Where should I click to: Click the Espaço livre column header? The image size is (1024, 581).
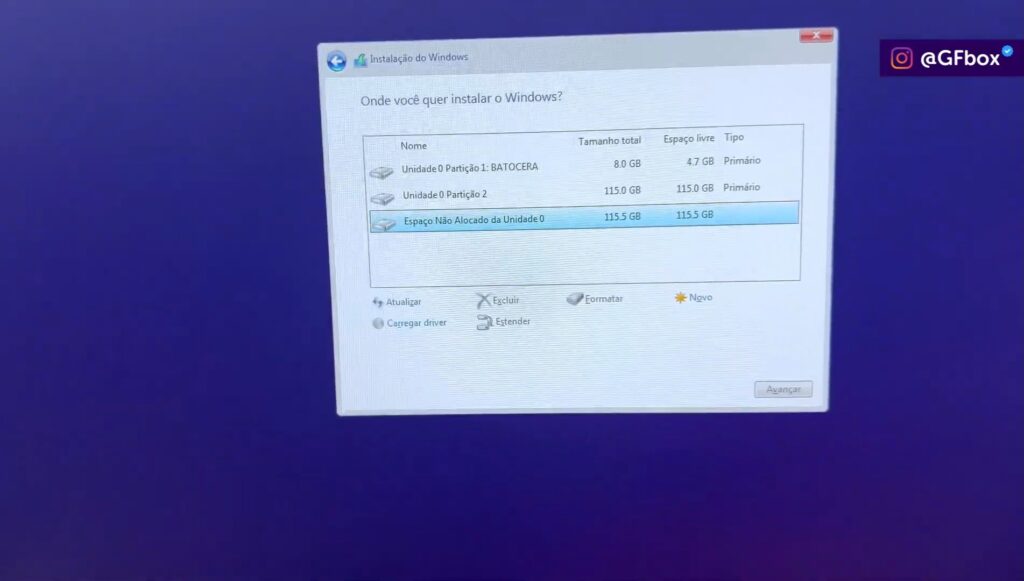pos(688,139)
